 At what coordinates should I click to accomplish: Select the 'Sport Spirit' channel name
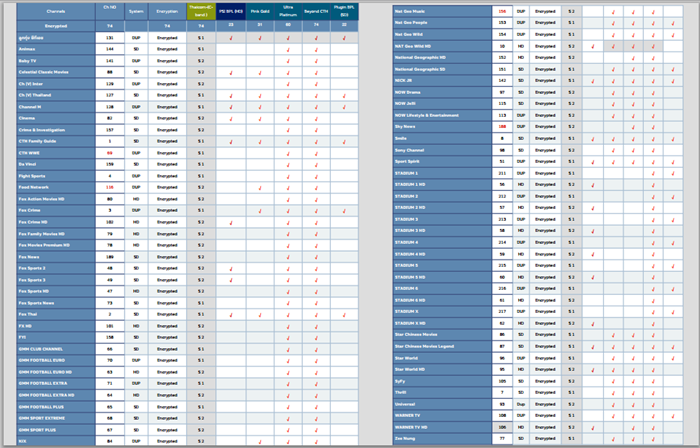coord(442,162)
